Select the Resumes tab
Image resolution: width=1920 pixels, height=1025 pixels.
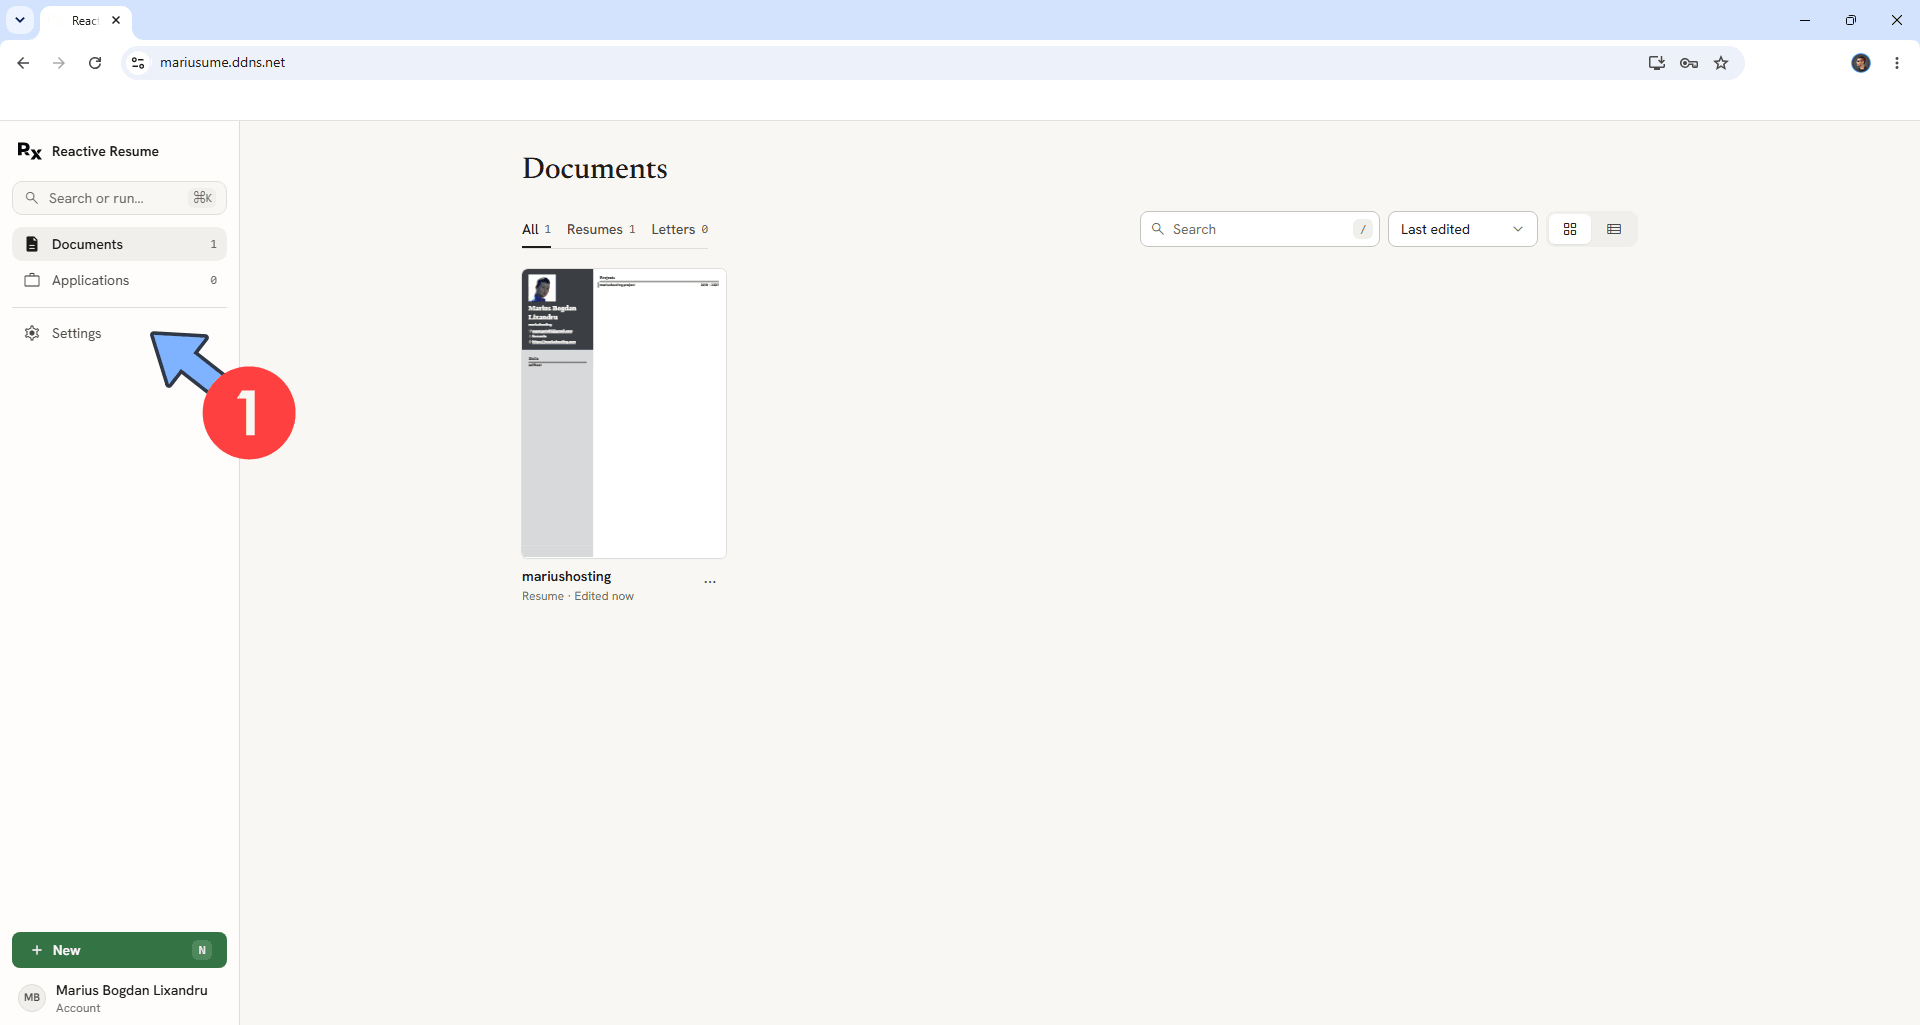click(601, 229)
